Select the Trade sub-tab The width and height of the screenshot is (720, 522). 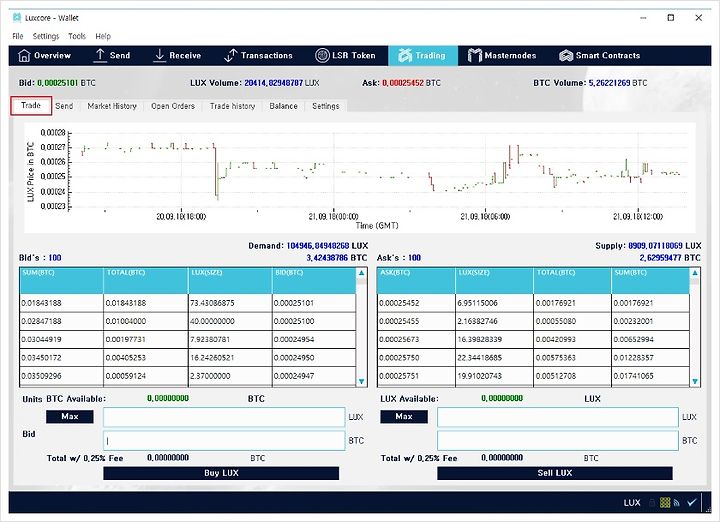click(x=31, y=106)
